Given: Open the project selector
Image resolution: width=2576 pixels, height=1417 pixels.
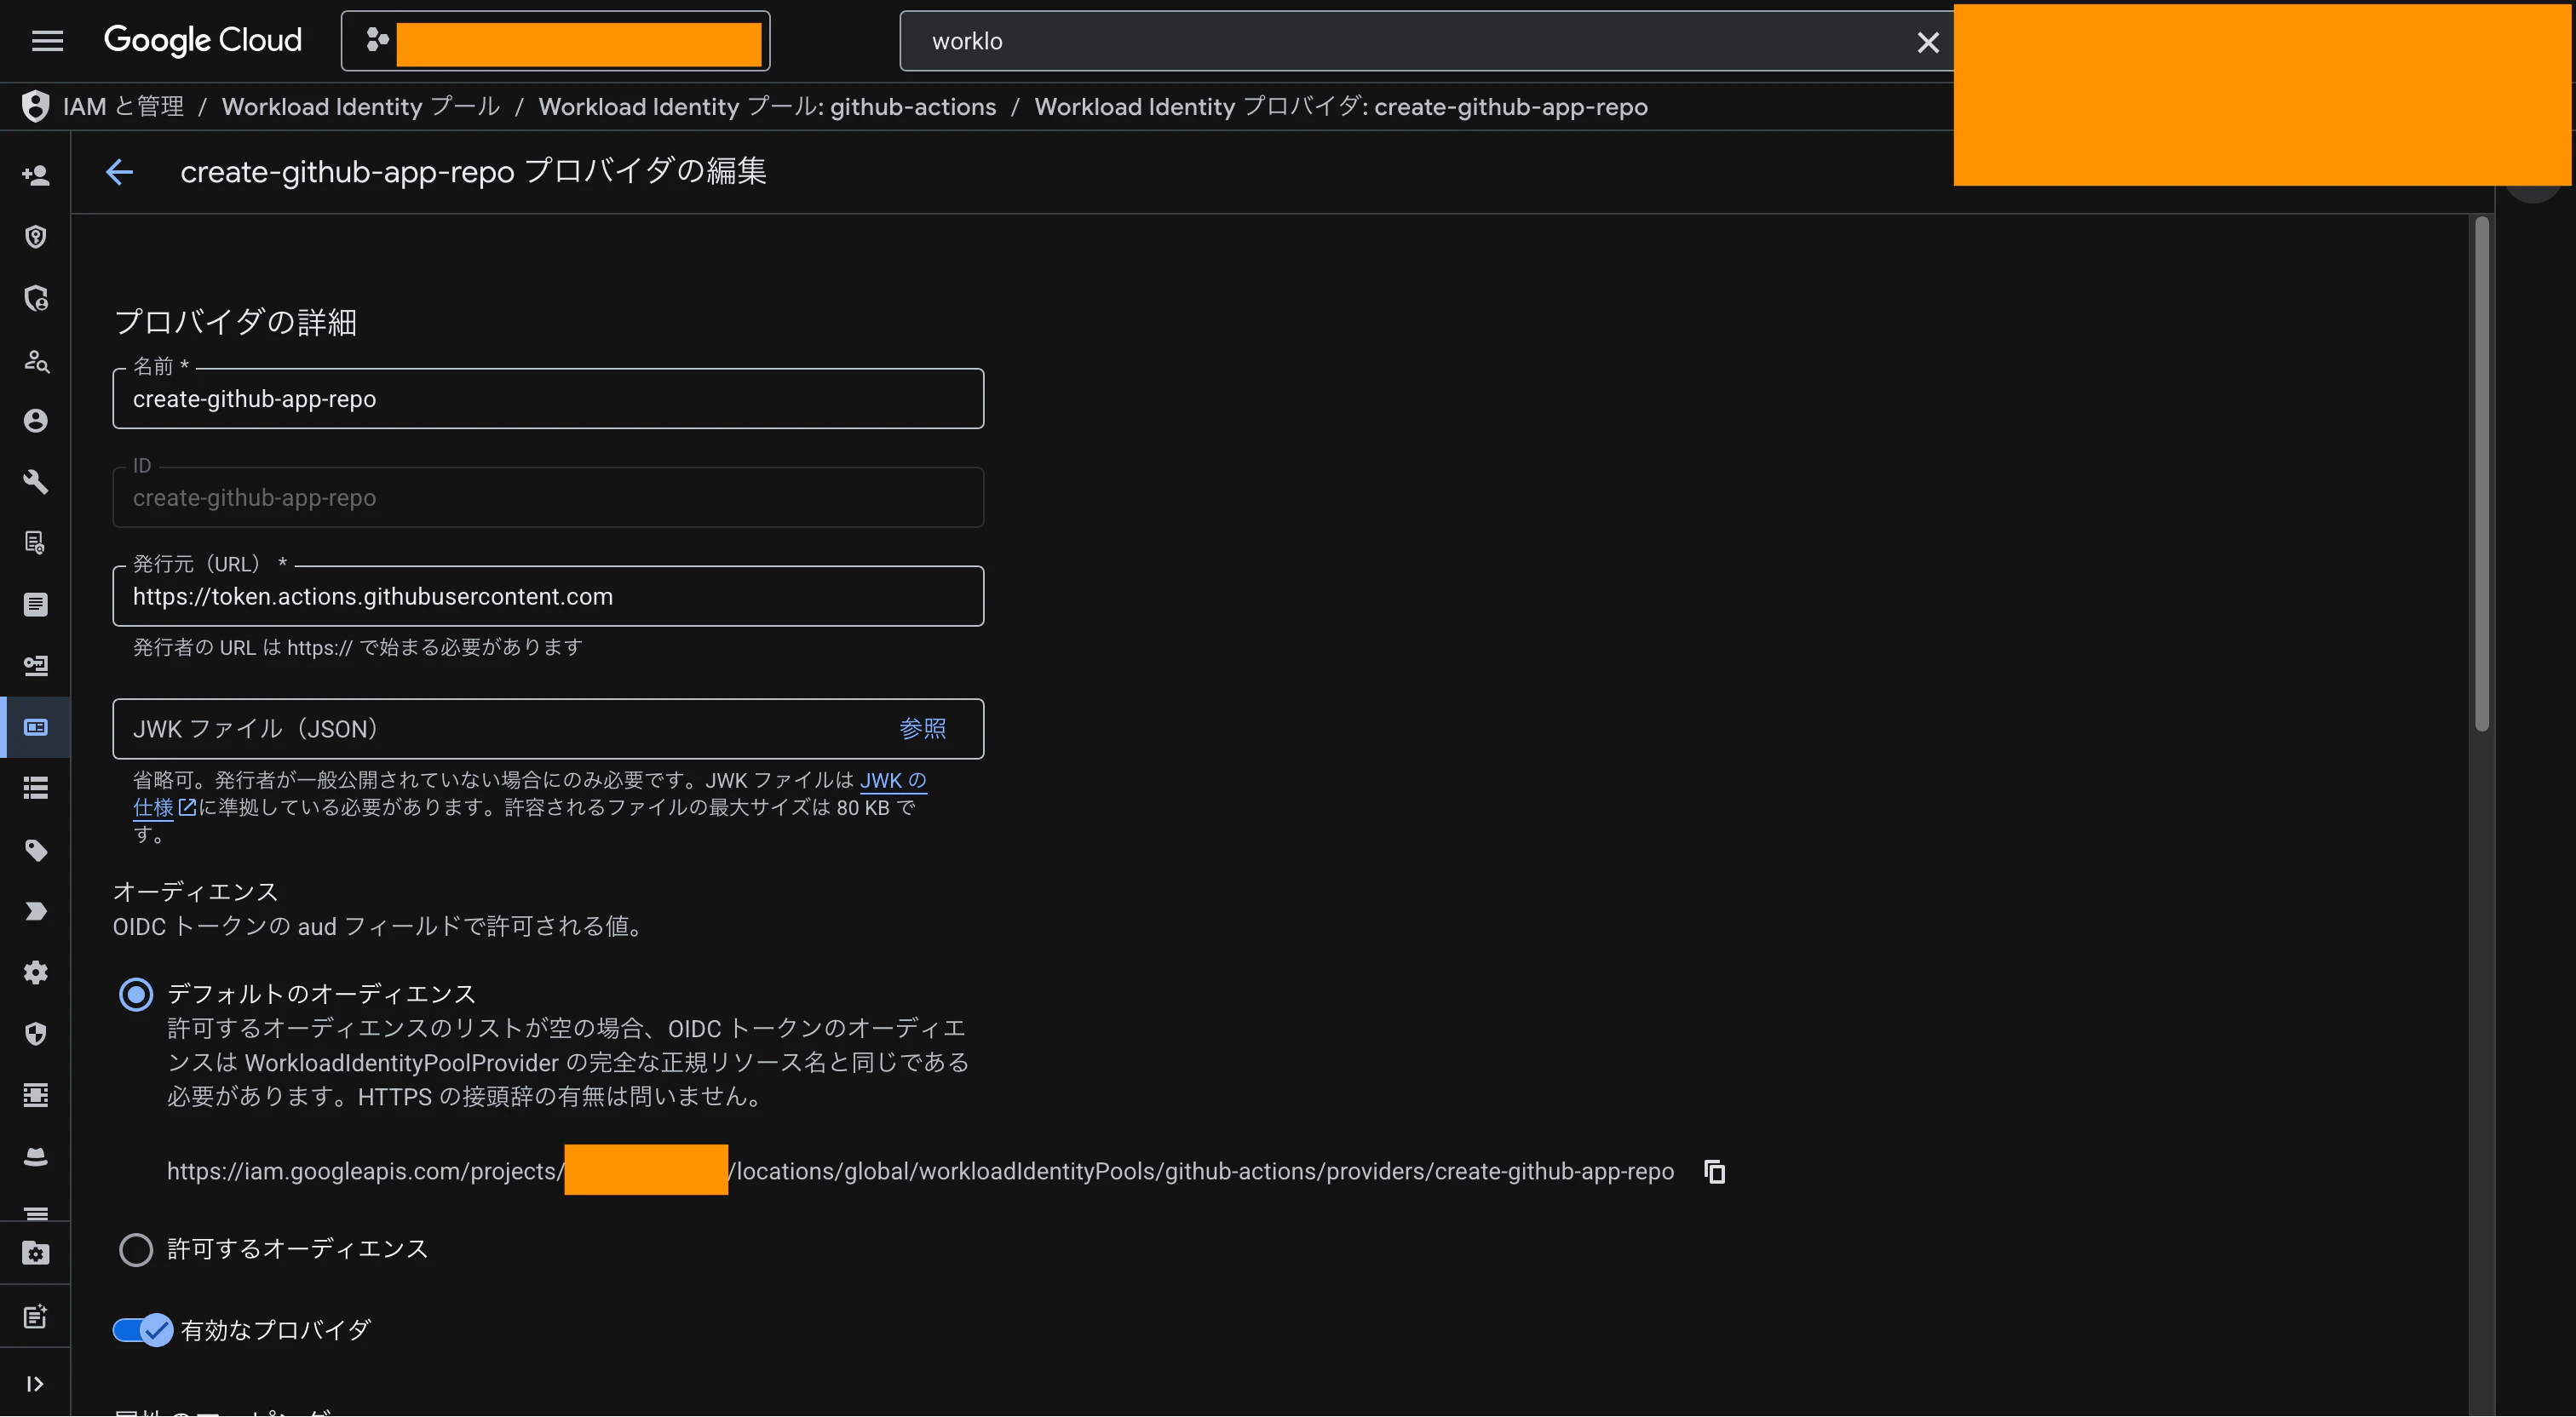Looking at the screenshot, I should tap(555, 41).
